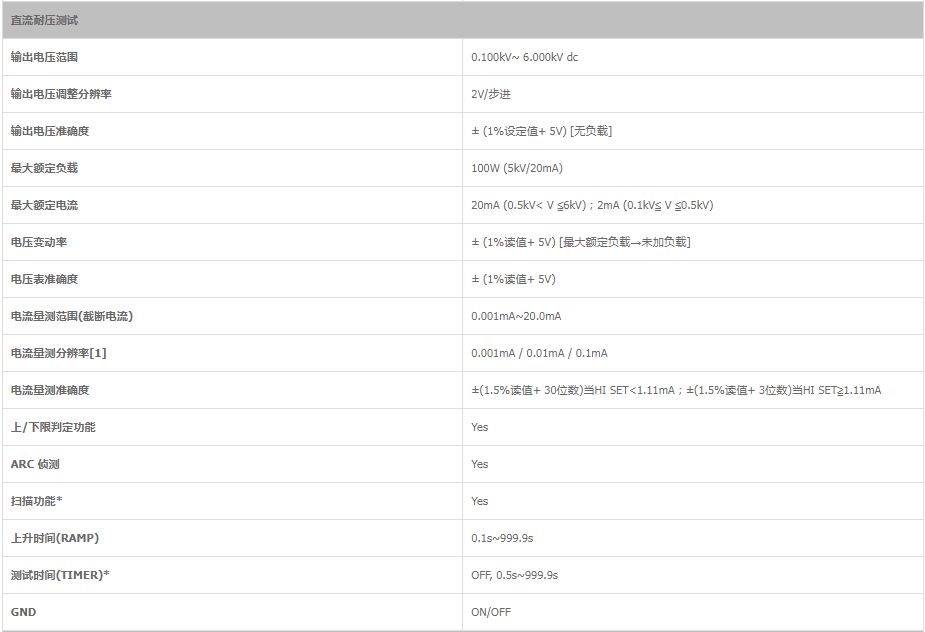
Task: Click the 电压变动率 label
Action: (38, 242)
